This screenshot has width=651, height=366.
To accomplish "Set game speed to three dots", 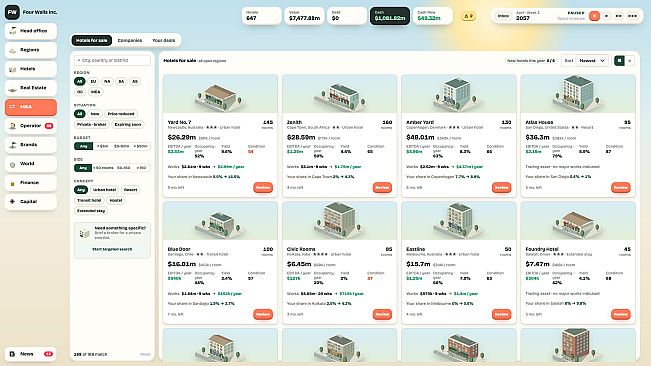I will click(632, 16).
